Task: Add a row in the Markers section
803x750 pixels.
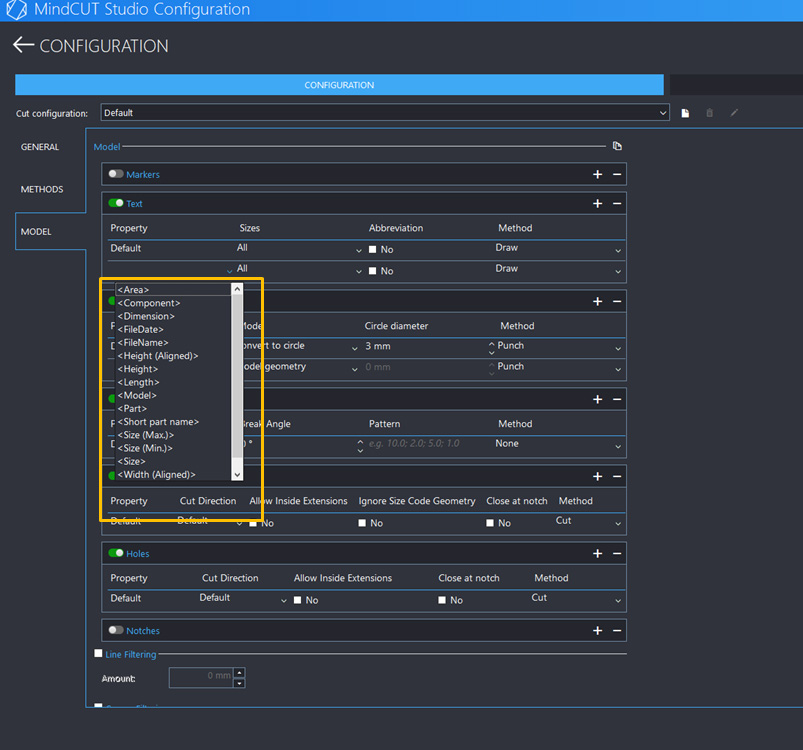Action: [597, 175]
